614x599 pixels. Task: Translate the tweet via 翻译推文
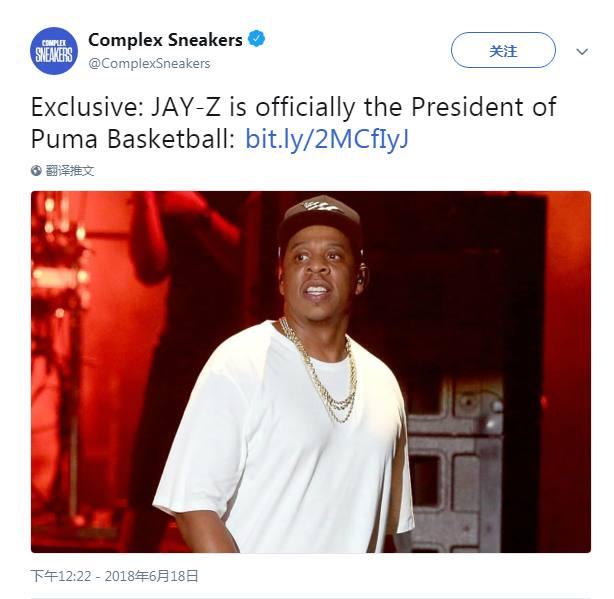click(70, 170)
